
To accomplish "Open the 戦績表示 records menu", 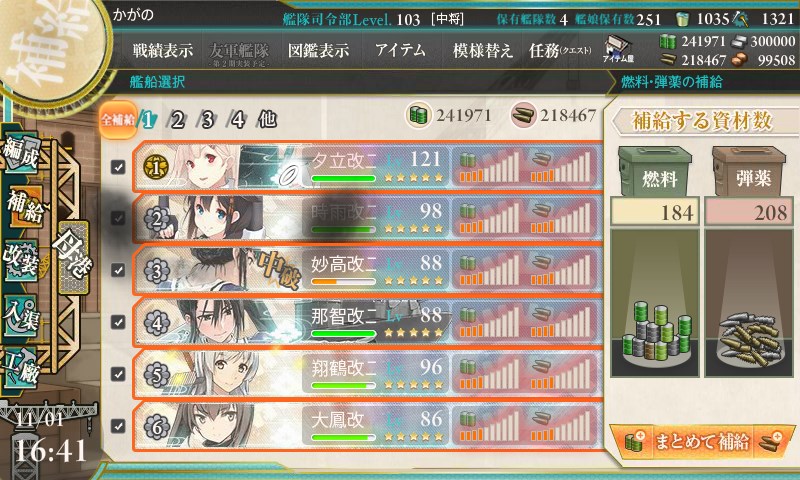I will click(163, 50).
